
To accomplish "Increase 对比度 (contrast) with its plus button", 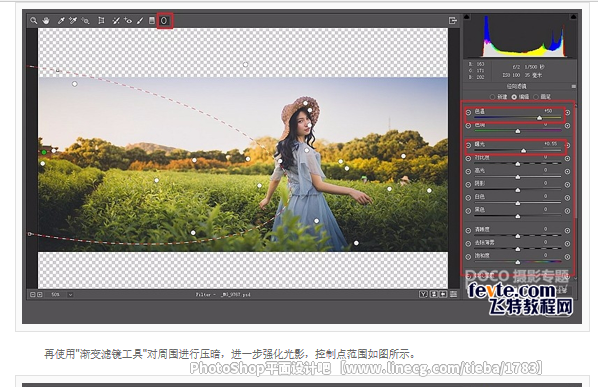I will click(567, 158).
